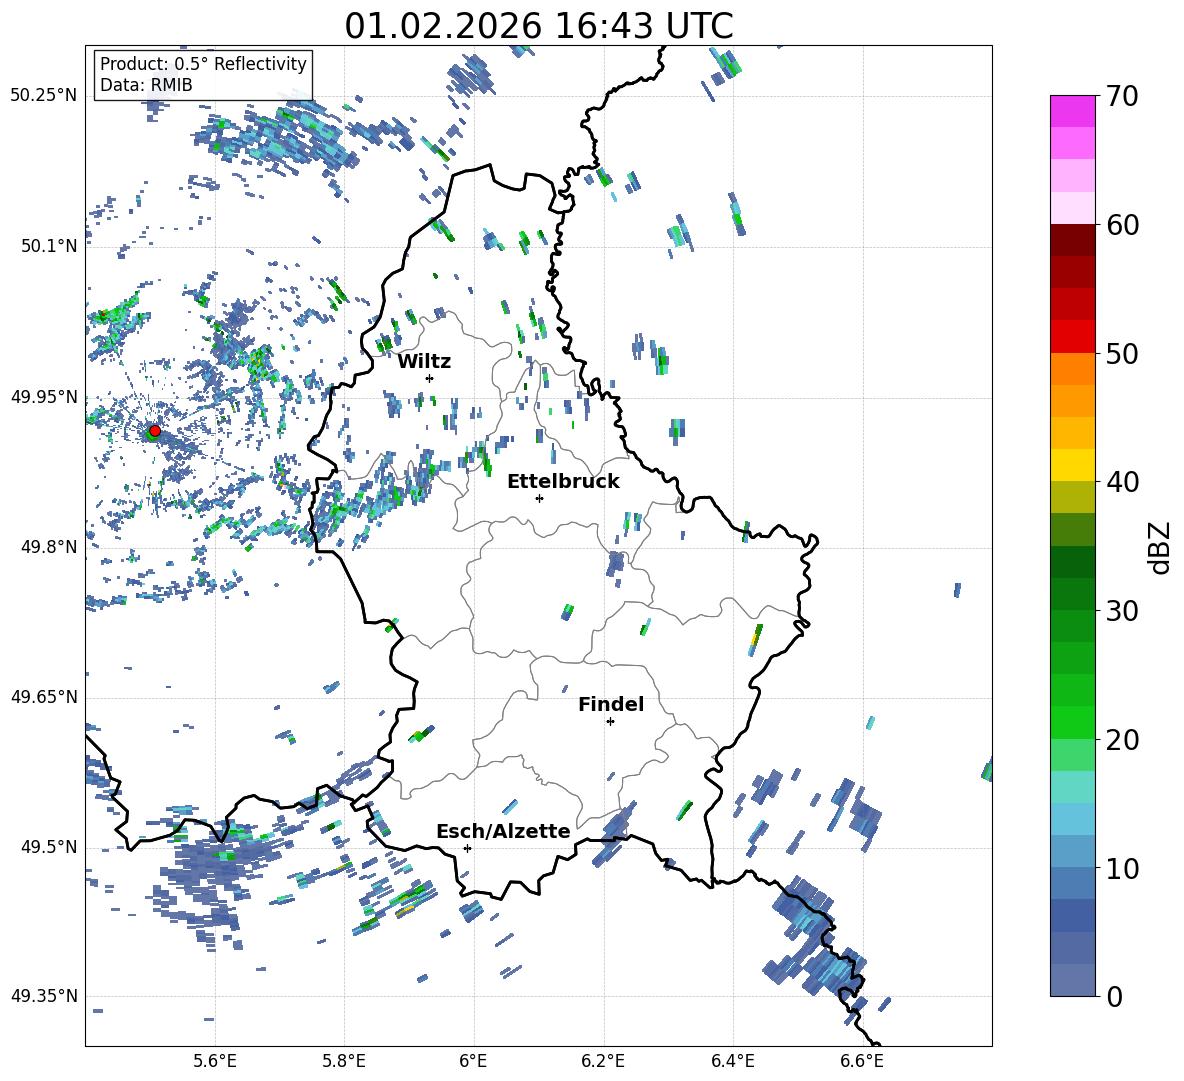Image resolution: width=1184 pixels, height=1081 pixels.
Task: Click the turquoise colorbar segment above 15
Action: [x=1072, y=786]
